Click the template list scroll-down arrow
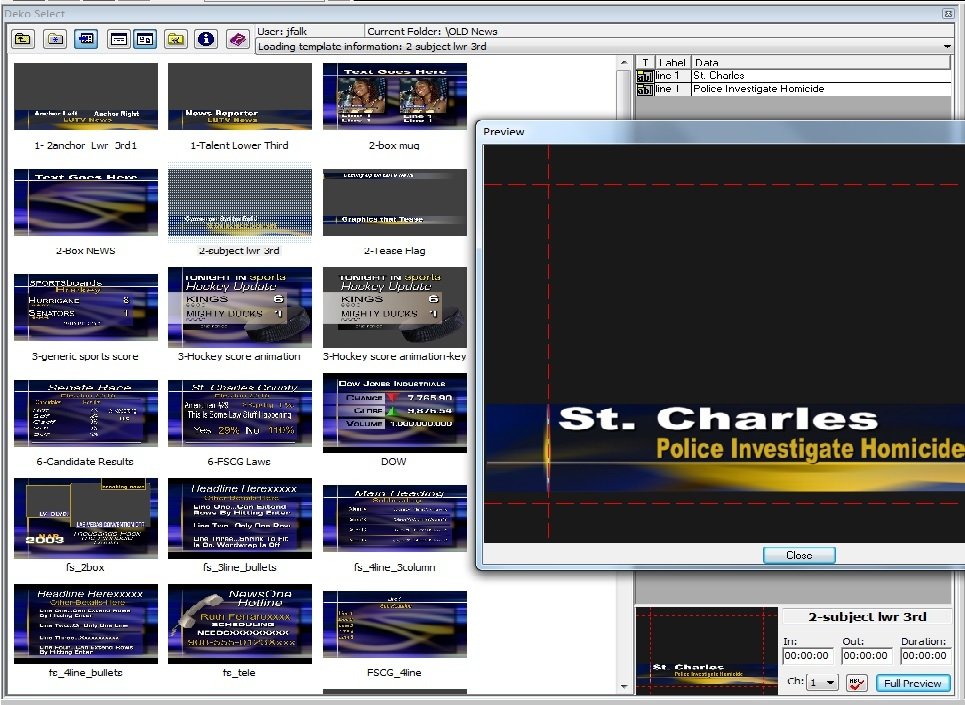Screen dimensions: 965x705 click(x=623, y=687)
